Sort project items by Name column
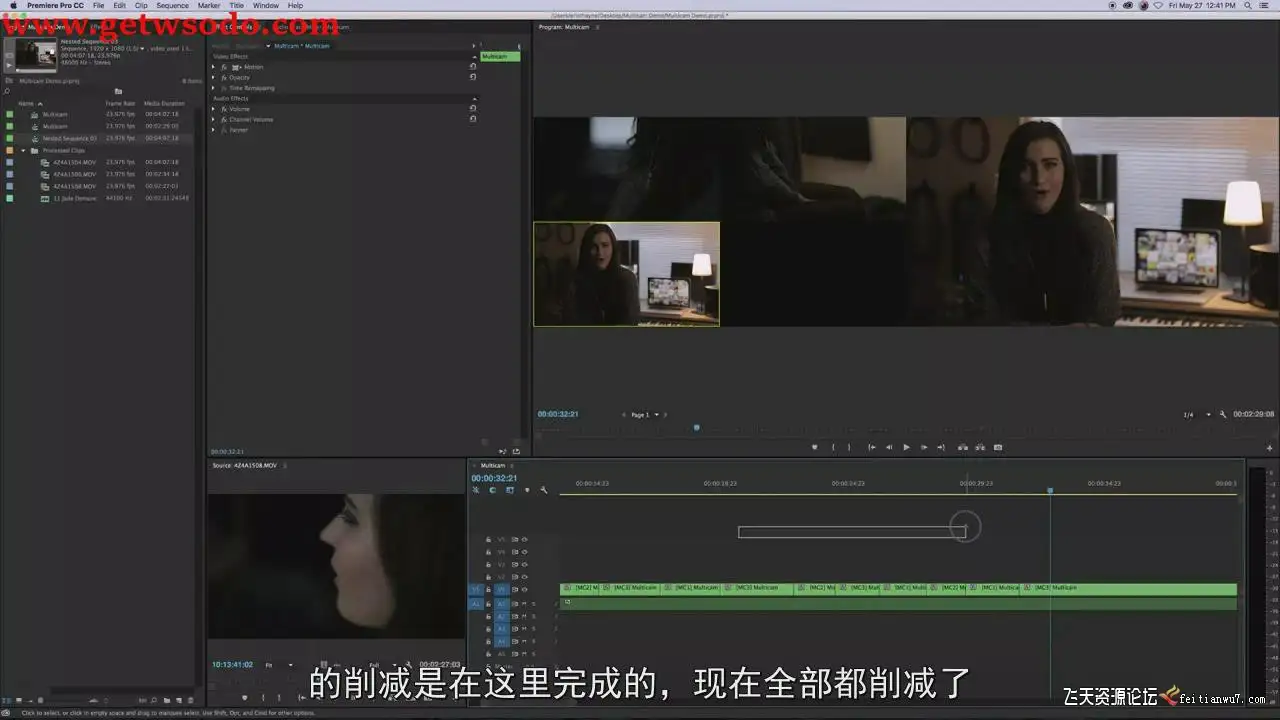The width and height of the screenshot is (1280, 720). click(x=26, y=103)
